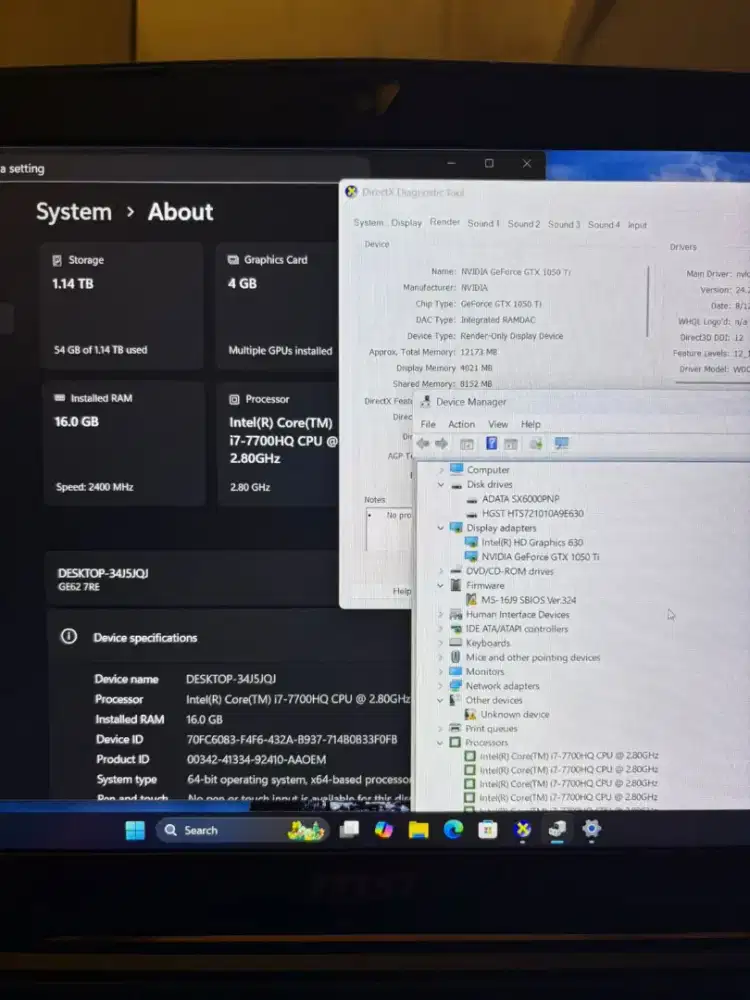Screen dimensions: 750x1000
Task: Collapse the Other devices node
Action: pos(440,700)
